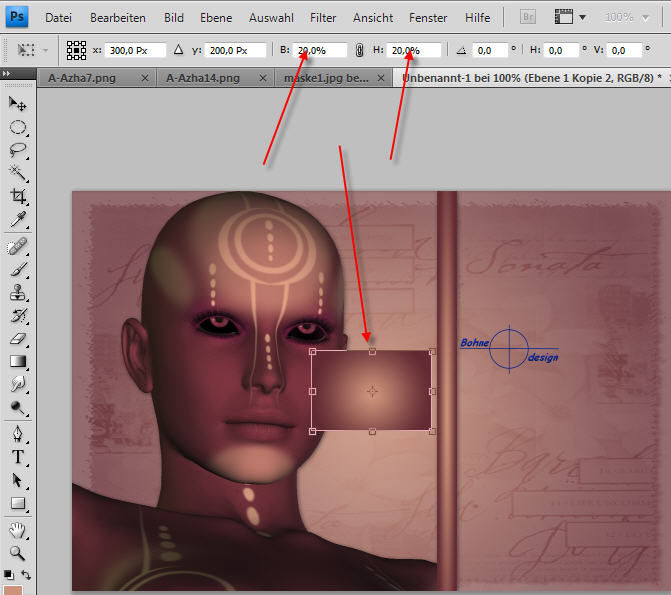Click the foreground color swatch
The image size is (671, 595).
pyautogui.click(x=14, y=590)
